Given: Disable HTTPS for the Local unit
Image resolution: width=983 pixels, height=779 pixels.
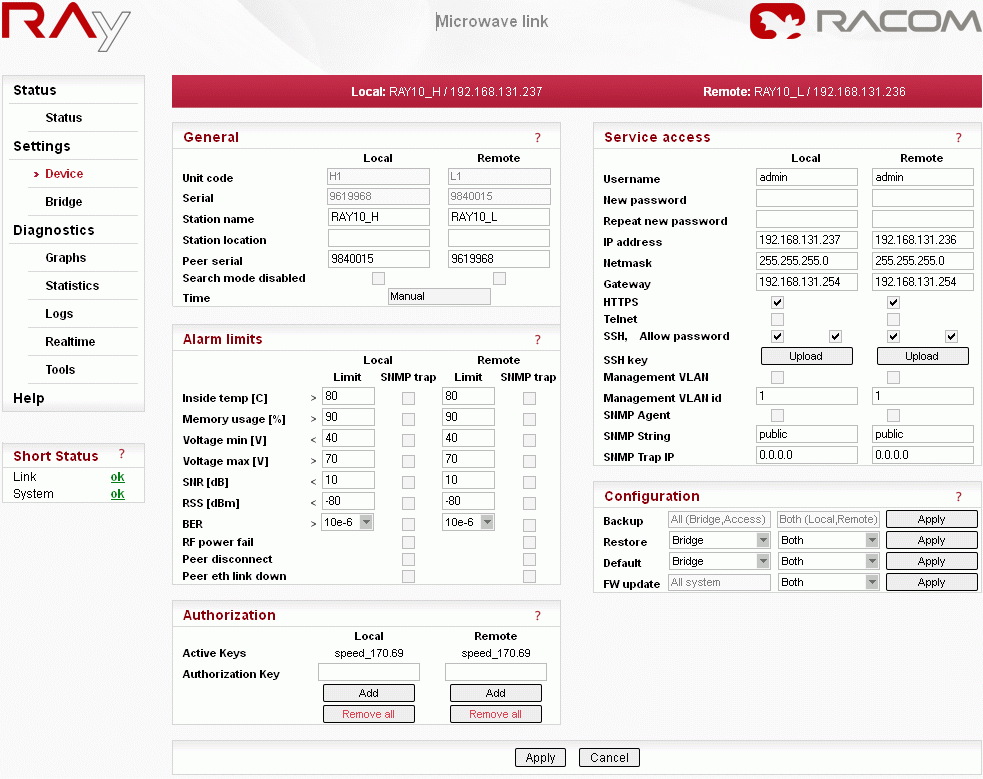Looking at the screenshot, I should [x=778, y=302].
